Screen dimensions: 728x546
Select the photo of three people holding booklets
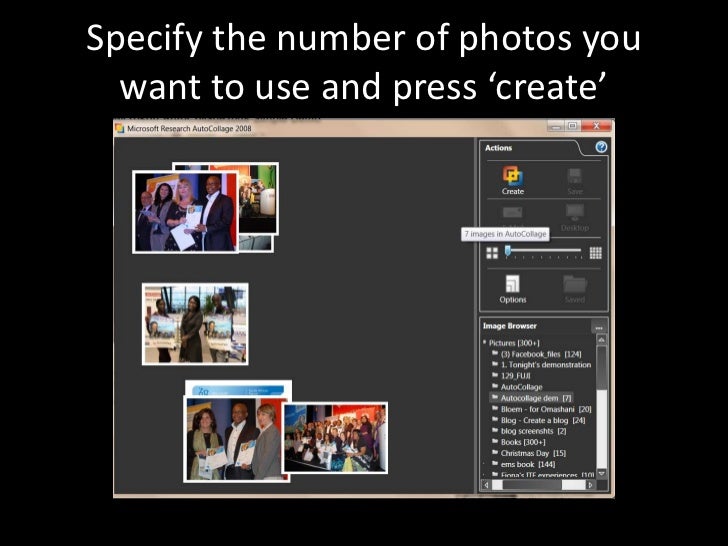(x=236, y=439)
